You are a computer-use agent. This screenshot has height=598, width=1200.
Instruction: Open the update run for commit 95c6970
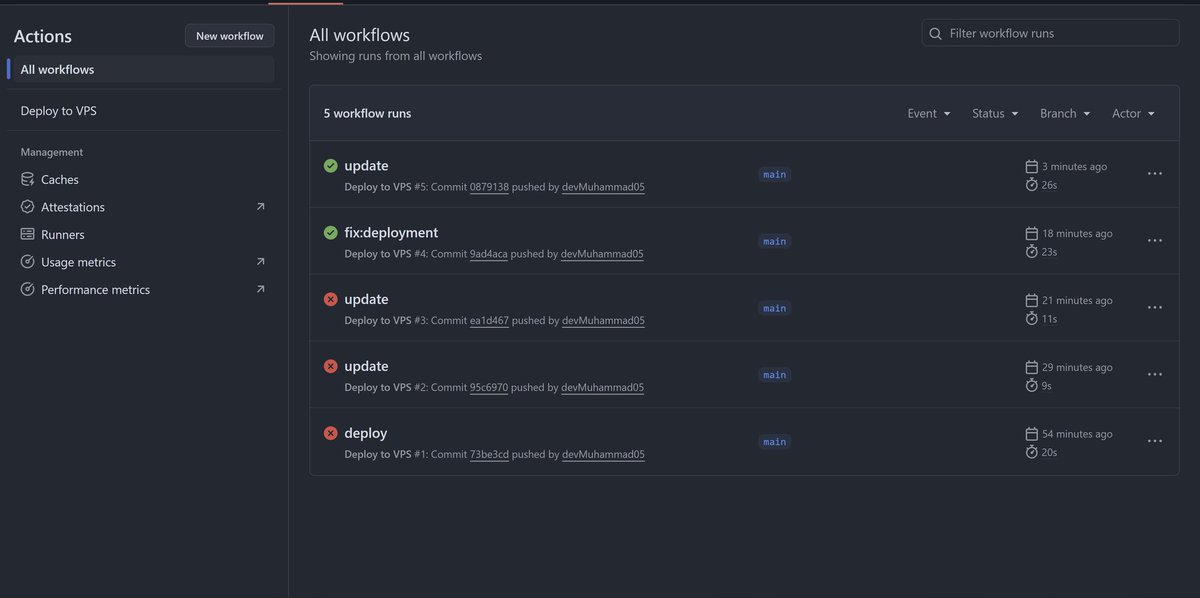(366, 366)
